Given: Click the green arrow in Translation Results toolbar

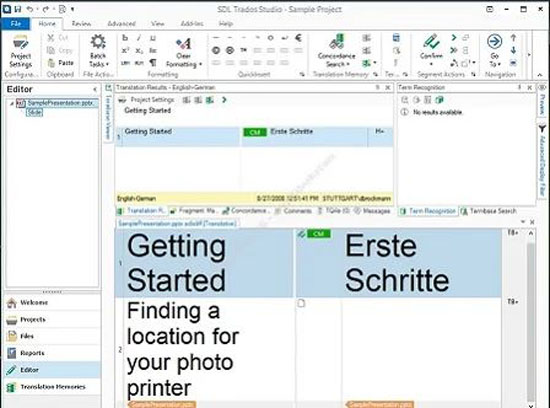Looking at the screenshot, I should [224, 100].
